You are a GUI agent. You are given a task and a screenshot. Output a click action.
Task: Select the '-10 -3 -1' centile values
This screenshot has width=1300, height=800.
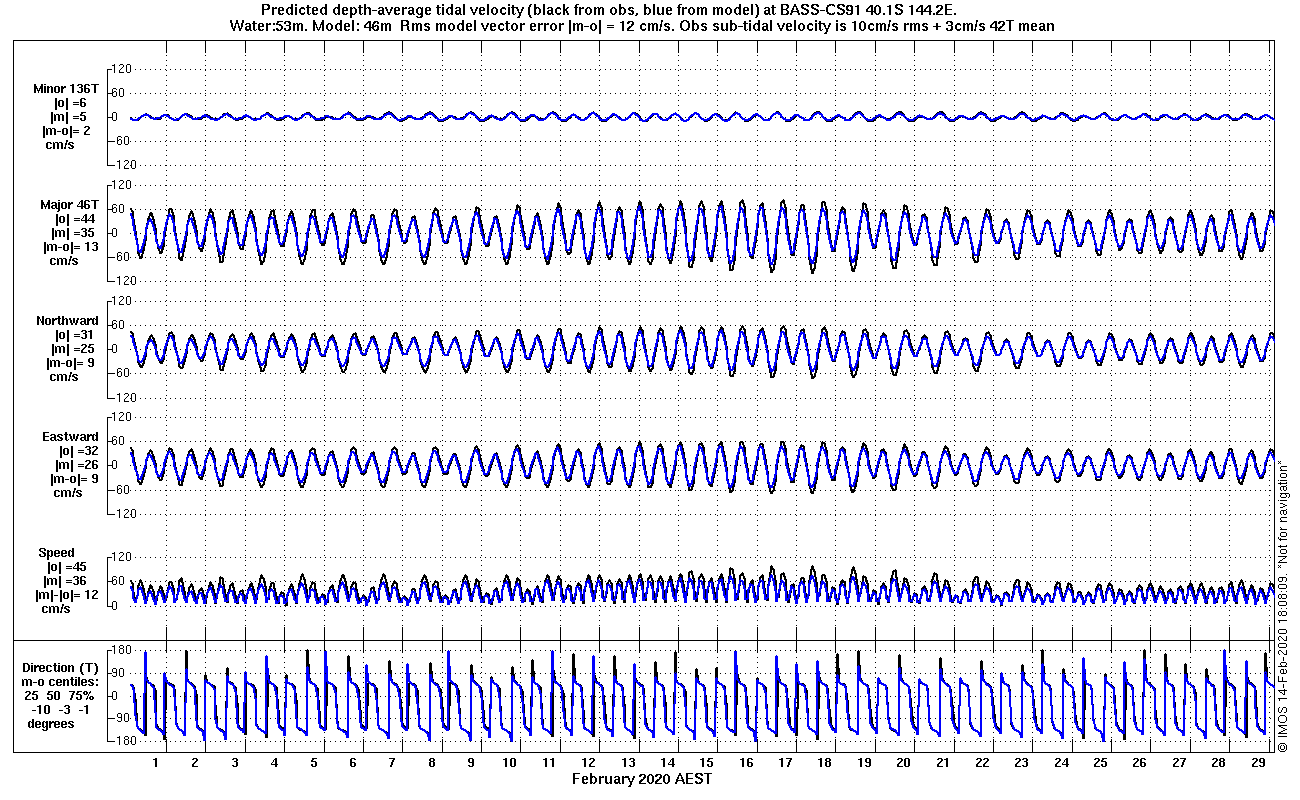[x=58, y=709]
